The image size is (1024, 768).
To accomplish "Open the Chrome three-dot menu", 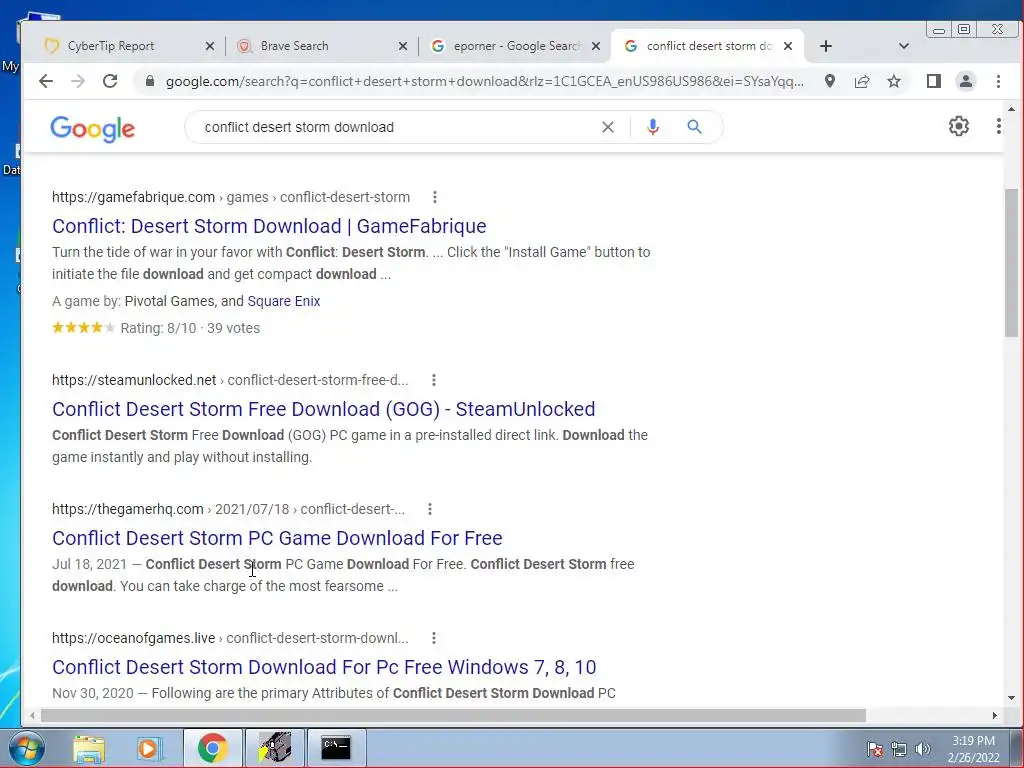I will pos(998,81).
